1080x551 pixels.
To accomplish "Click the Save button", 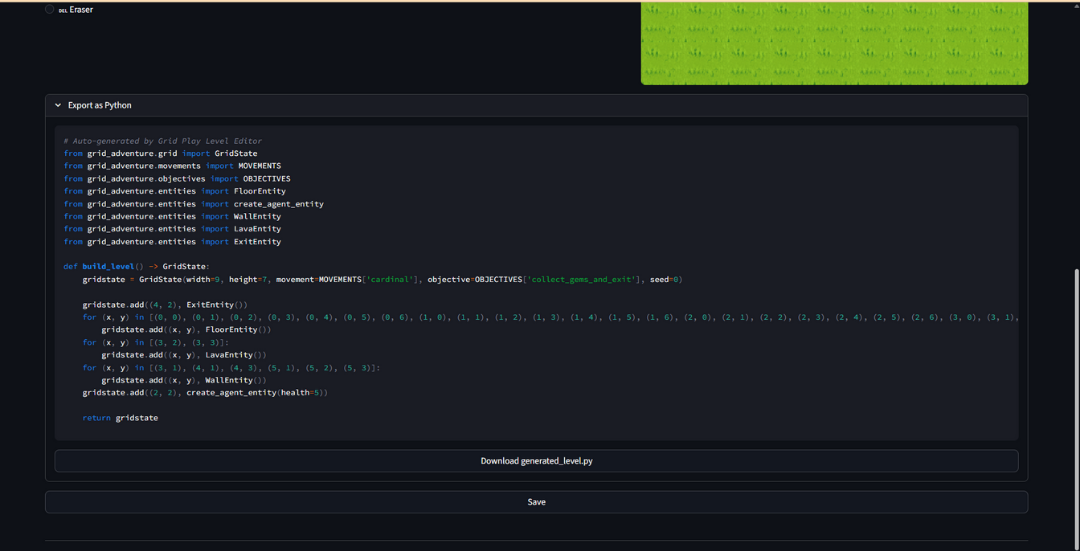I will pyautogui.click(x=536, y=502).
